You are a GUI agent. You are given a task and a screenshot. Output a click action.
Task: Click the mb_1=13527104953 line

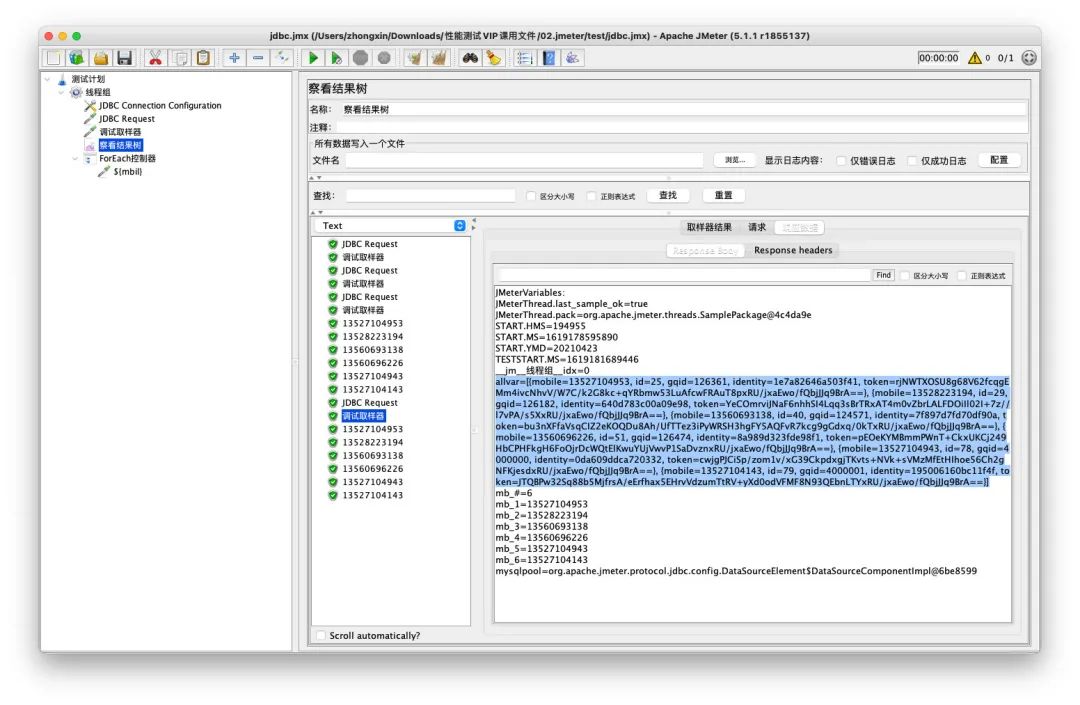(x=541, y=504)
